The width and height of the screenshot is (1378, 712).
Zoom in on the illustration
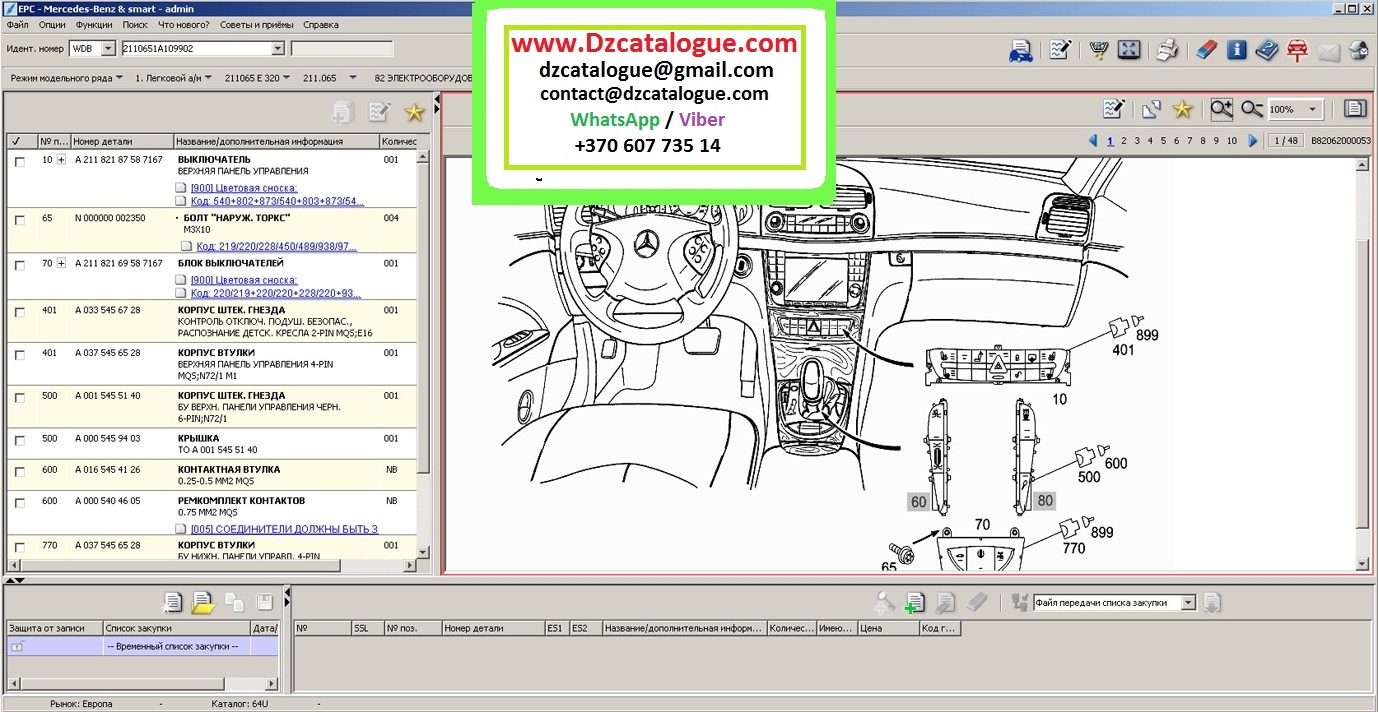click(1221, 109)
